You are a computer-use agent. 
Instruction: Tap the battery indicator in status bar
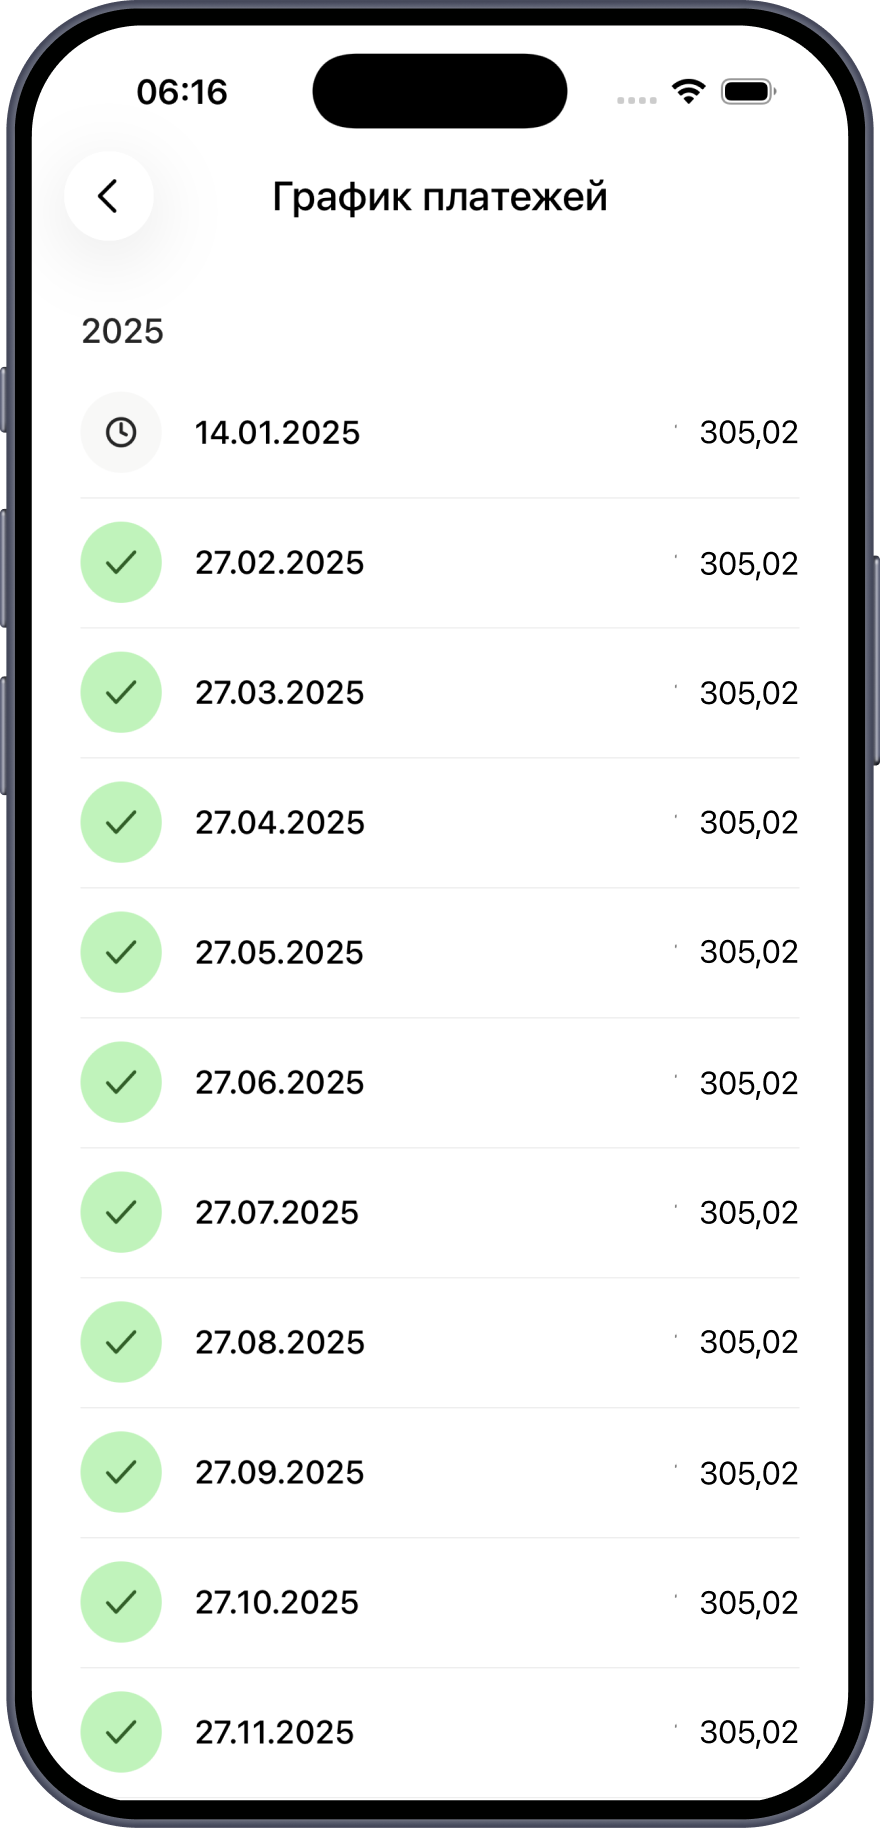click(748, 92)
